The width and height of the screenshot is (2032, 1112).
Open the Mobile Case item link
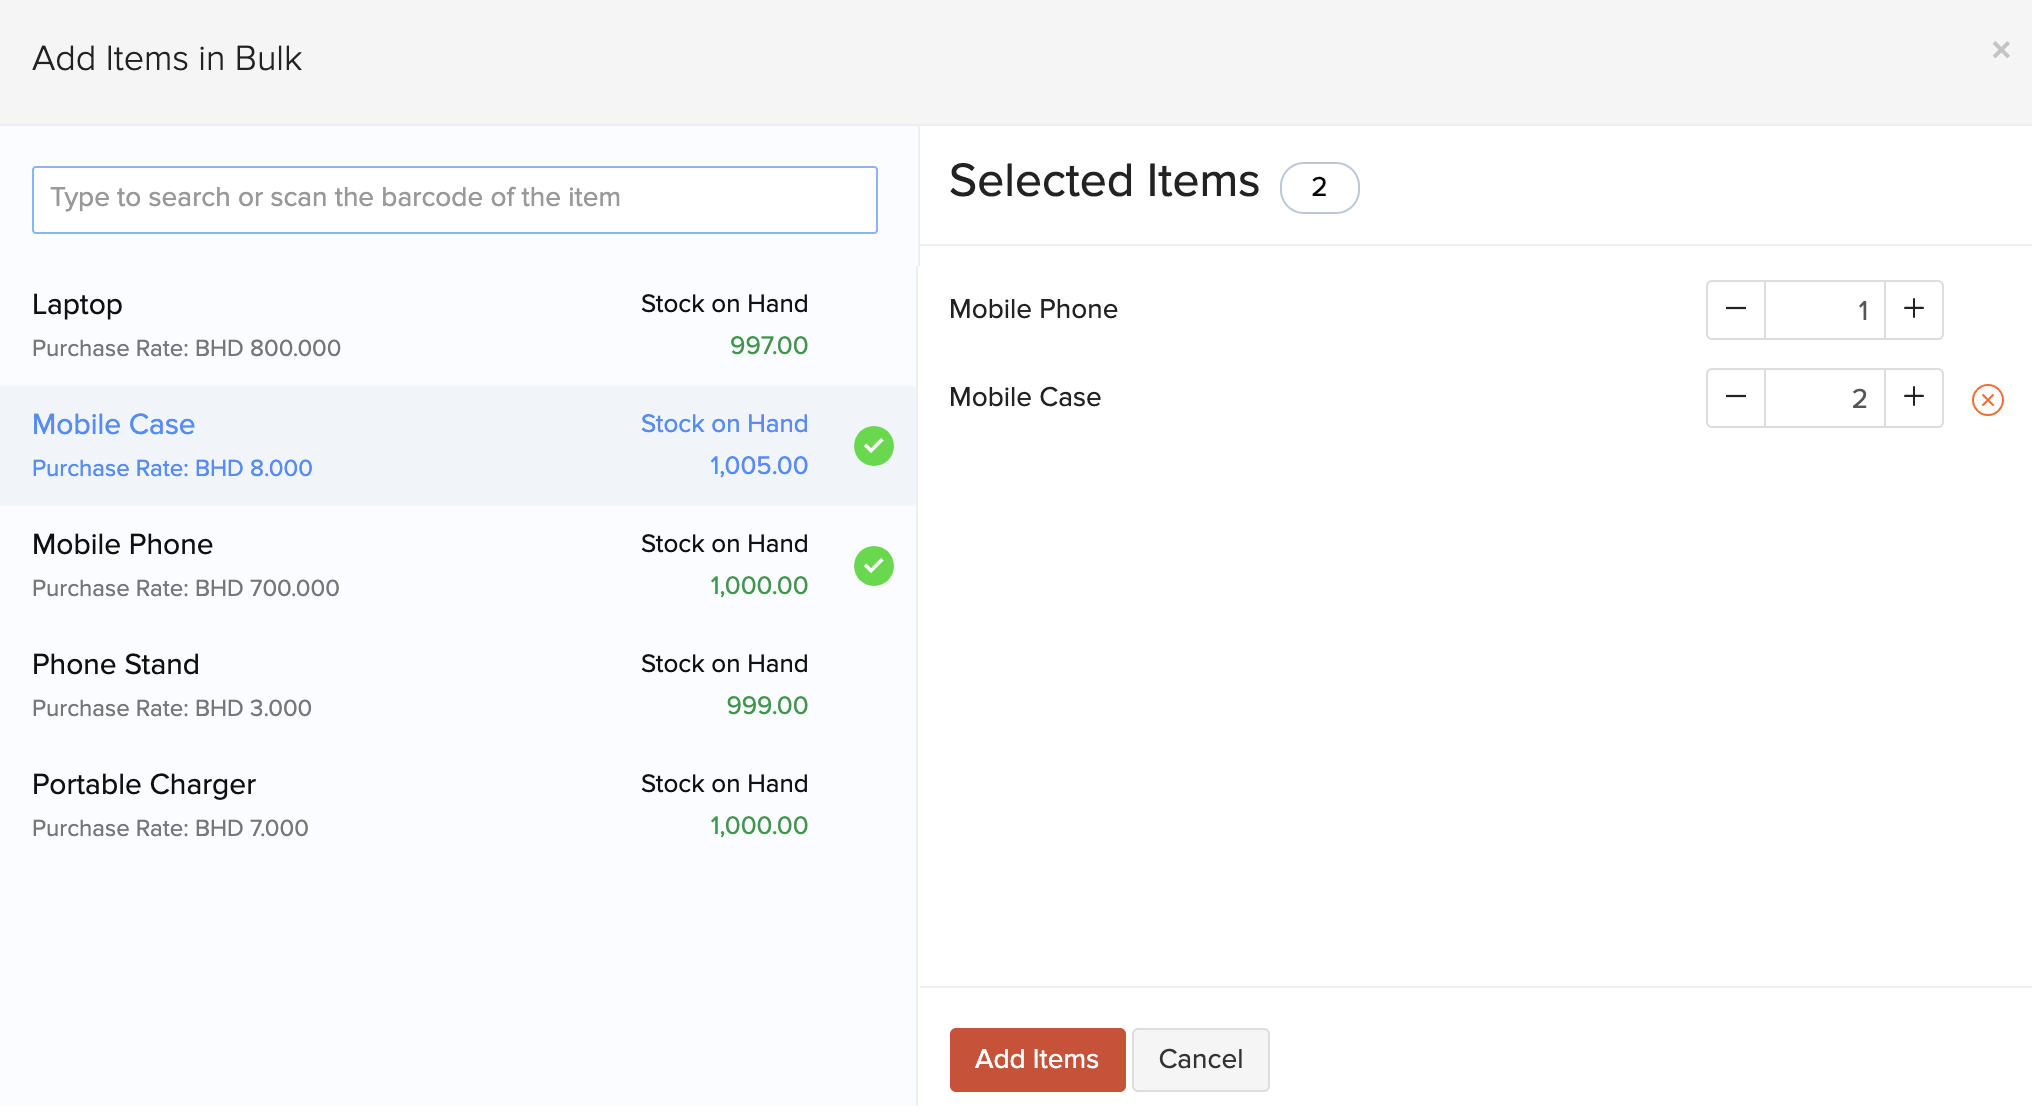[113, 424]
